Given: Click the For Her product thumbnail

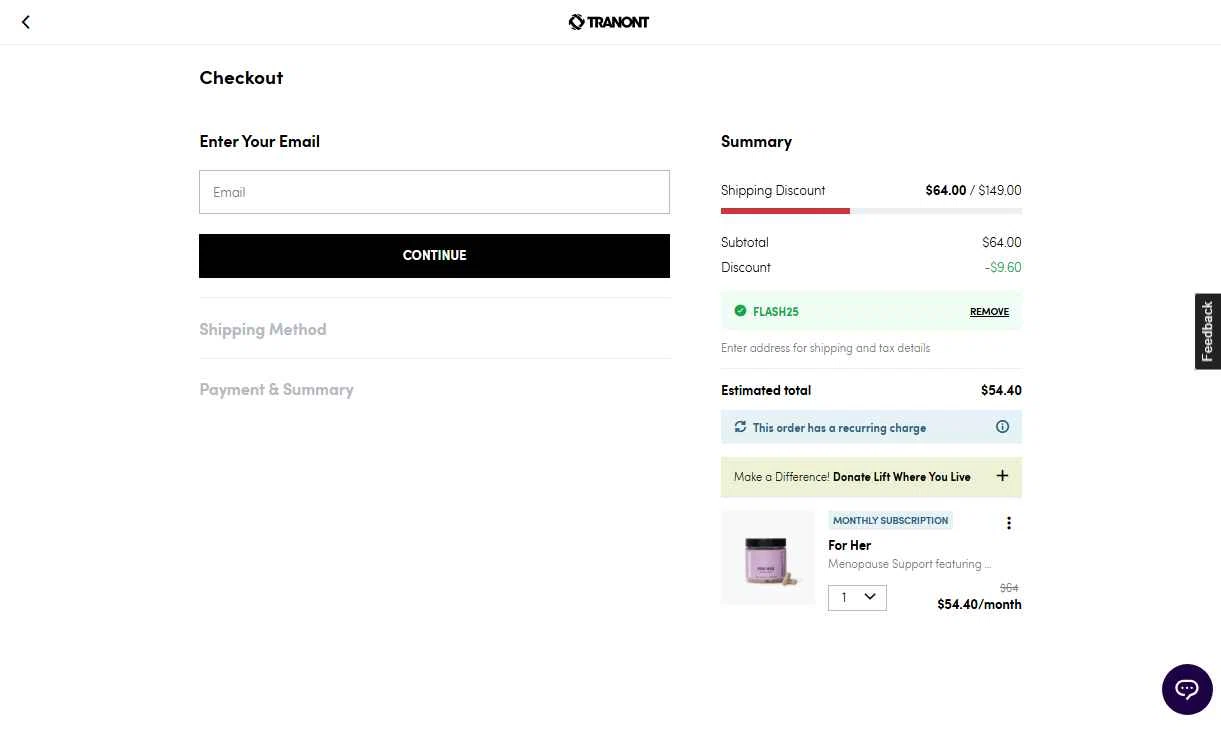Looking at the screenshot, I should click(x=768, y=558).
